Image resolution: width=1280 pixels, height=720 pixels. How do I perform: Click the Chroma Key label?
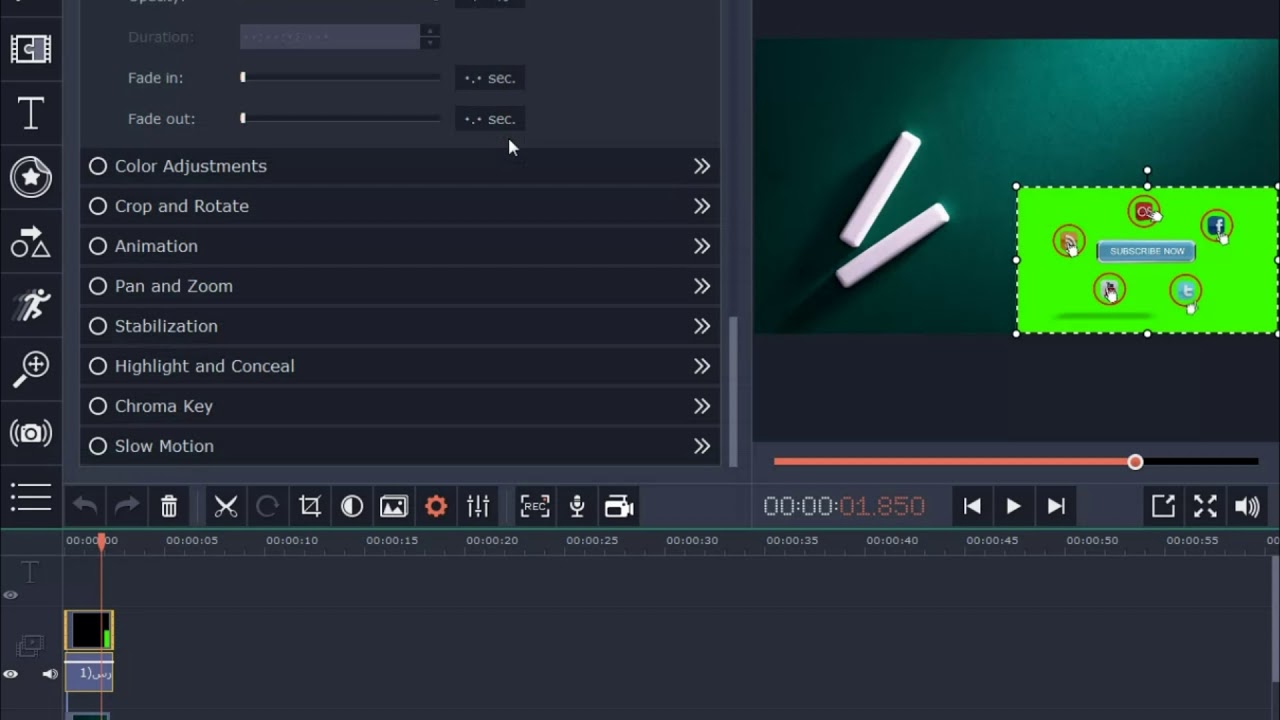pos(164,406)
